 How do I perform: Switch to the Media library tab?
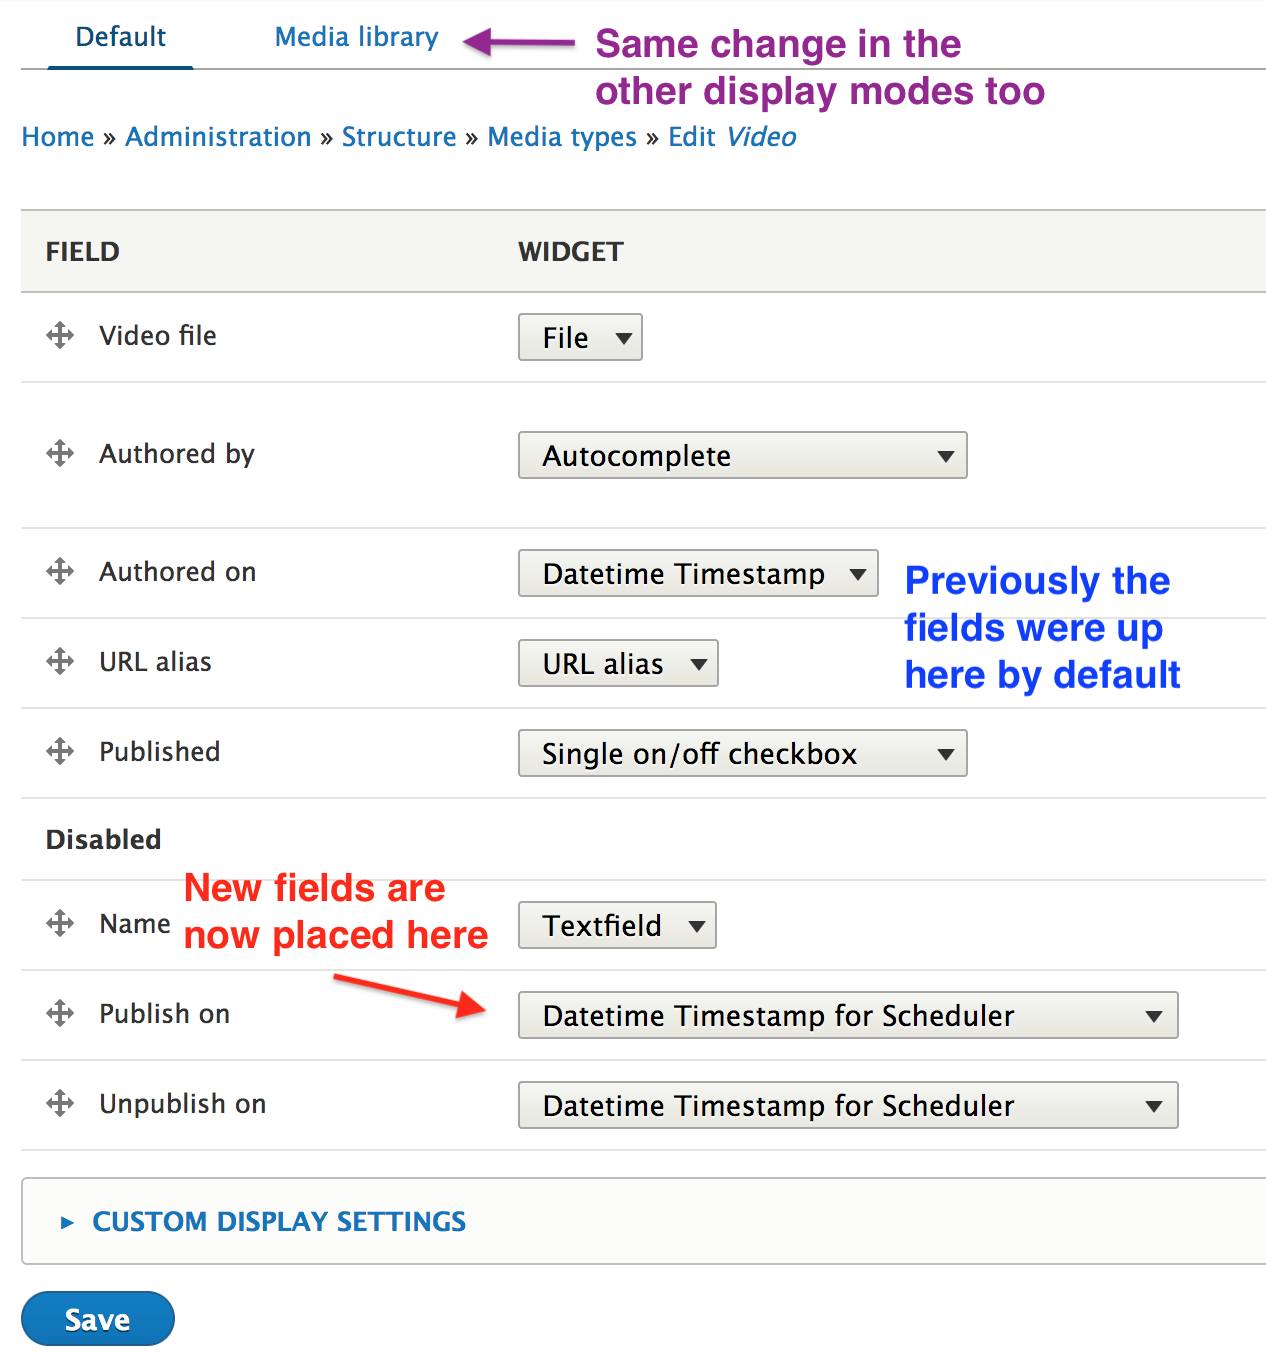355,36
